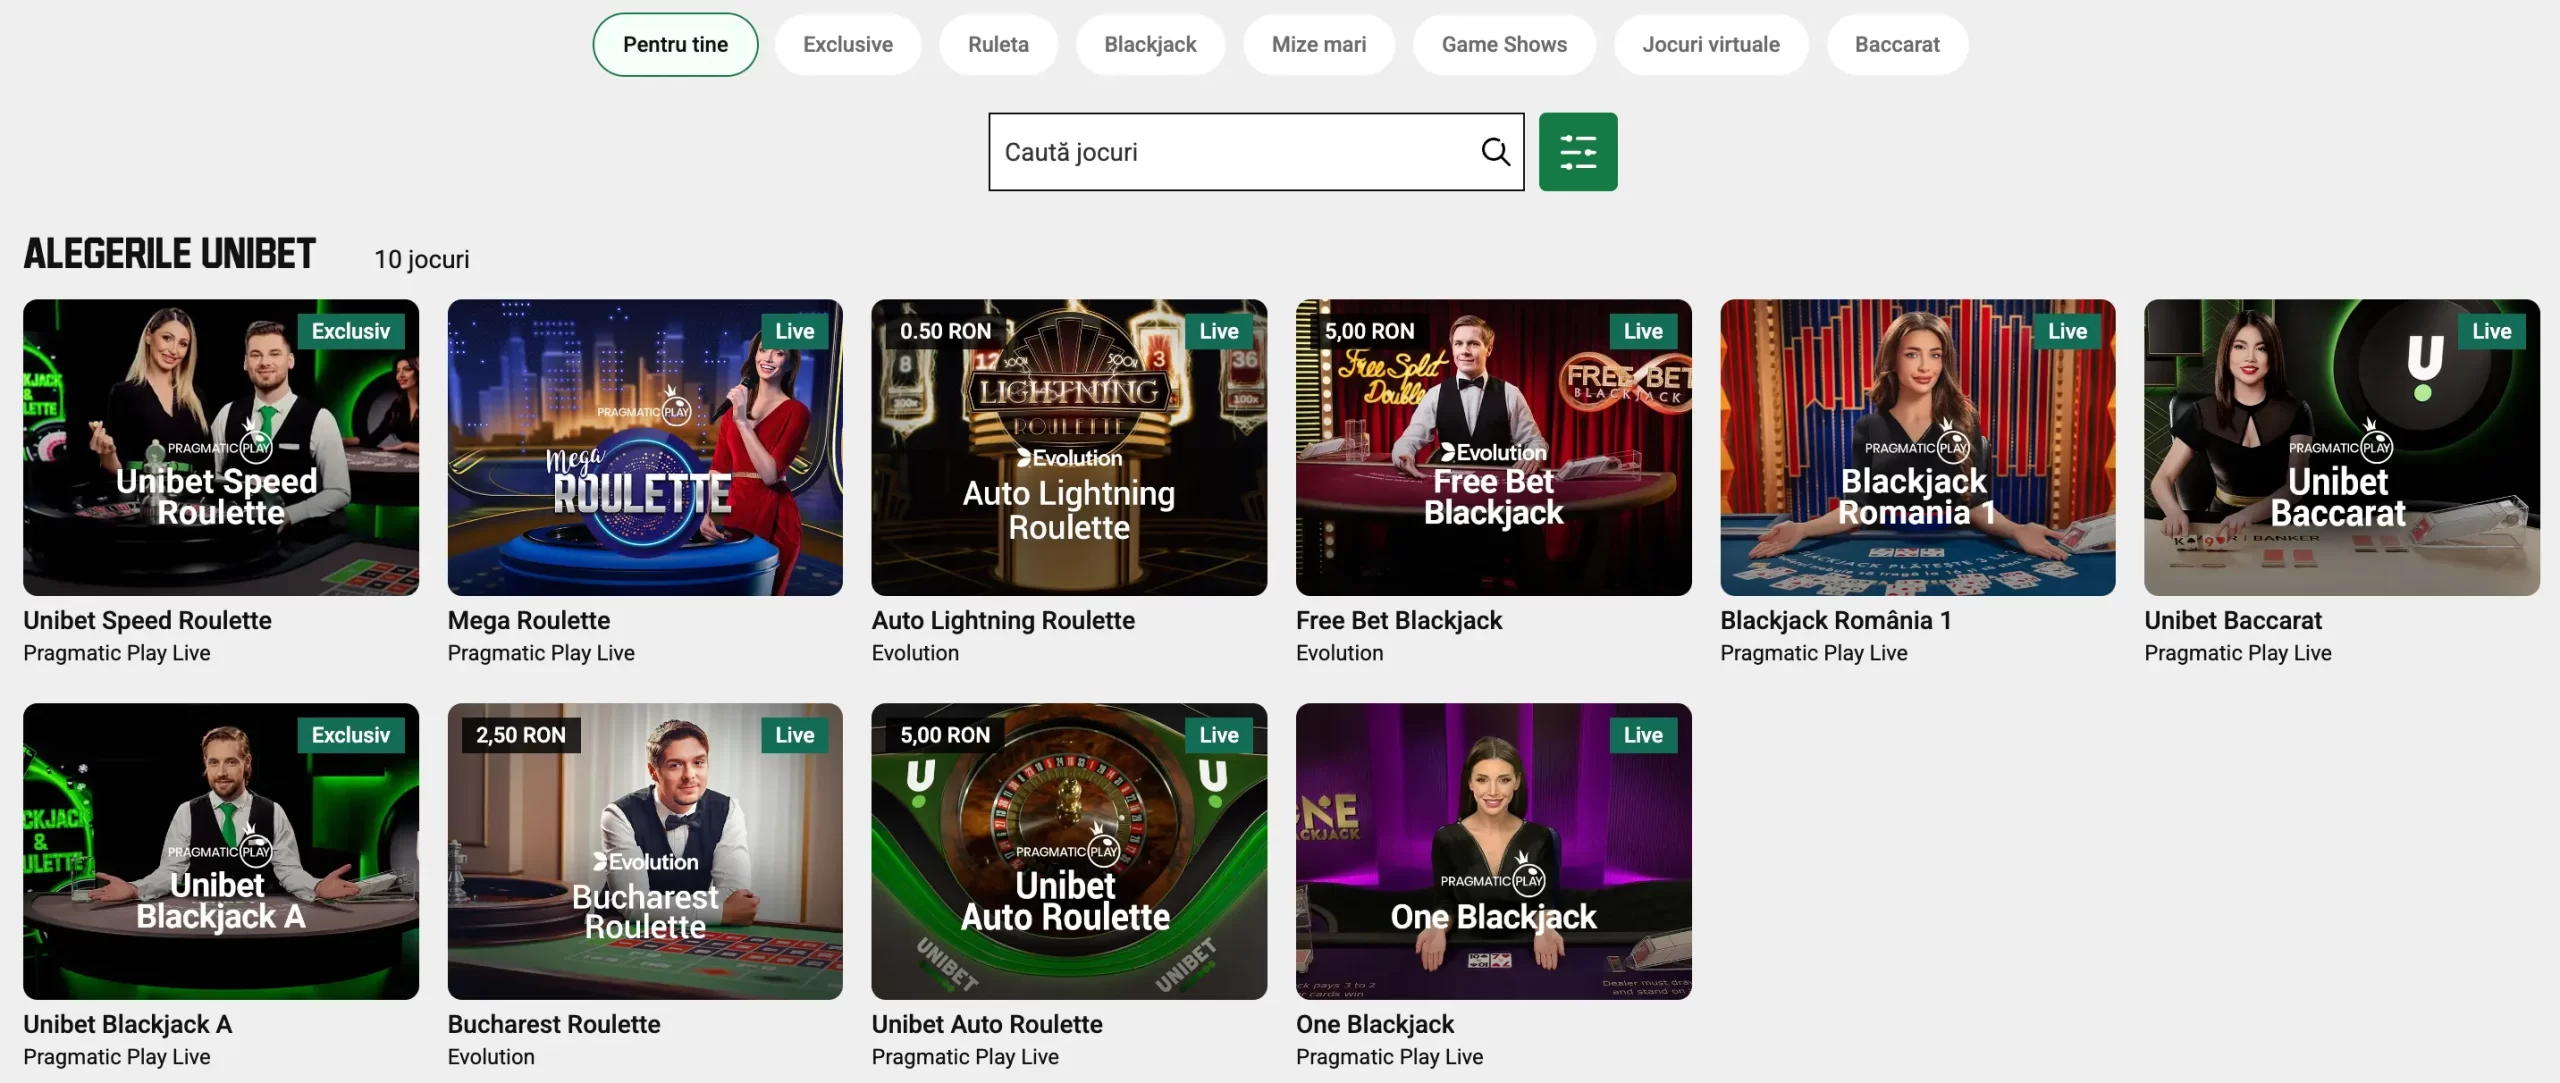Screen dimensions: 2560x1083
Task: Click Pragmatic Play Live under Unibet Baccarat
Action: (x=2238, y=653)
